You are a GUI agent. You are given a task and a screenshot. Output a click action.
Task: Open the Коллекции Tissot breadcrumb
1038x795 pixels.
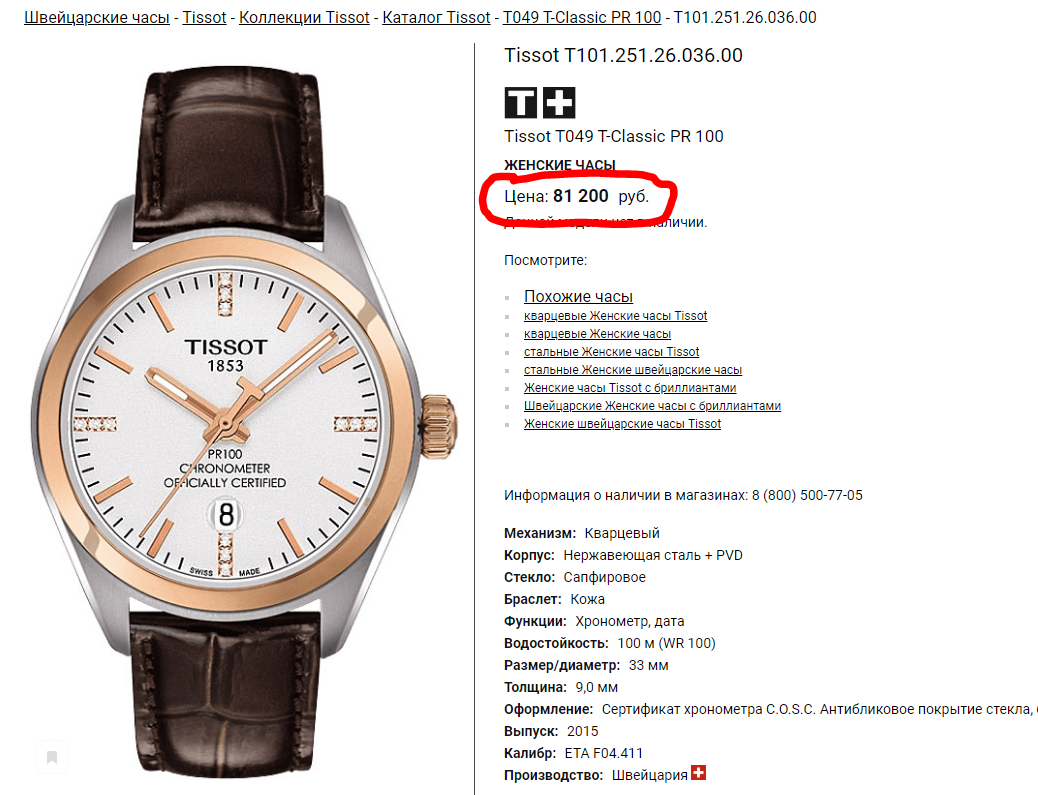304,17
